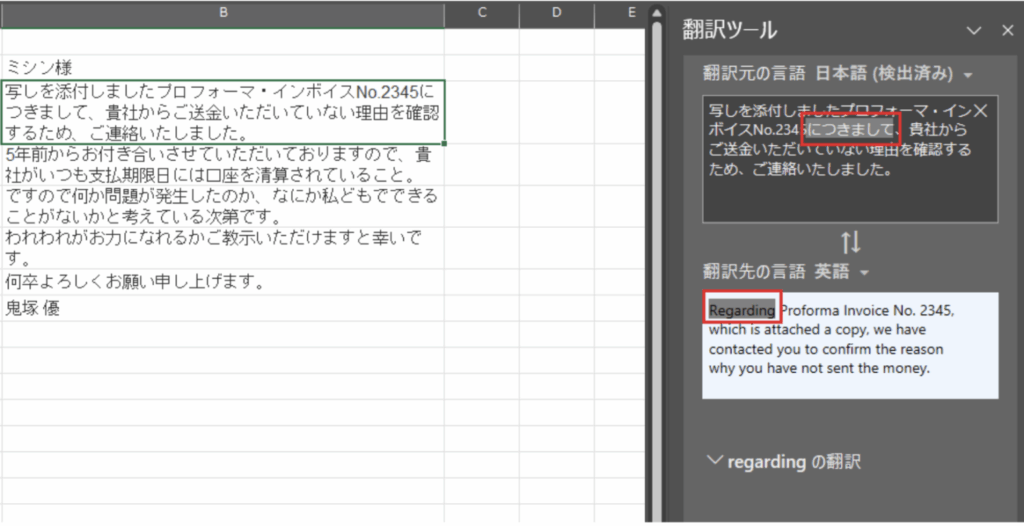Image resolution: width=1024 pixels, height=526 pixels.
Task: Collapse the regarding の翻訳 section
Action: 714,460
